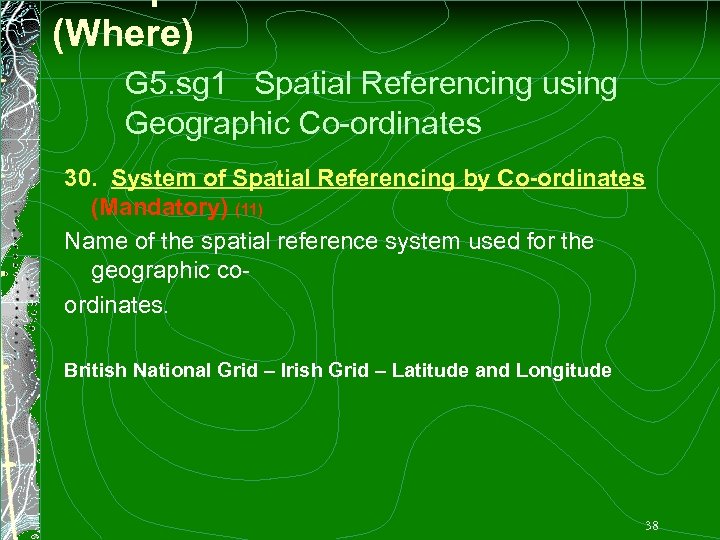Viewport: 720px width, 540px height.
Task: Click the bold line 'British National Grid – Irish Grid – Latitude and Longitude'
Action: pyautogui.click(x=338, y=370)
